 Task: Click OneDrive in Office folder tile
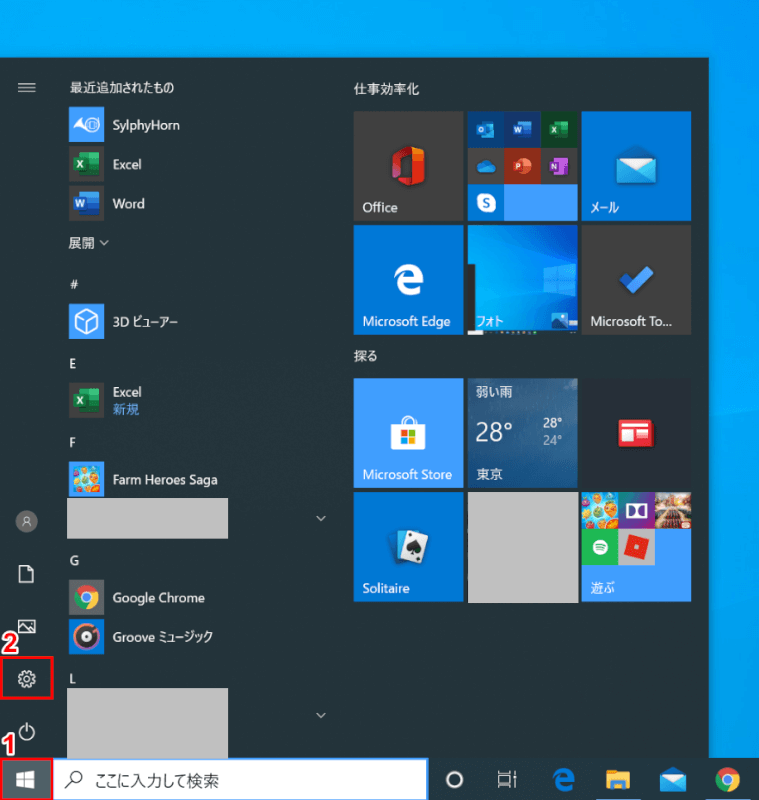486,166
